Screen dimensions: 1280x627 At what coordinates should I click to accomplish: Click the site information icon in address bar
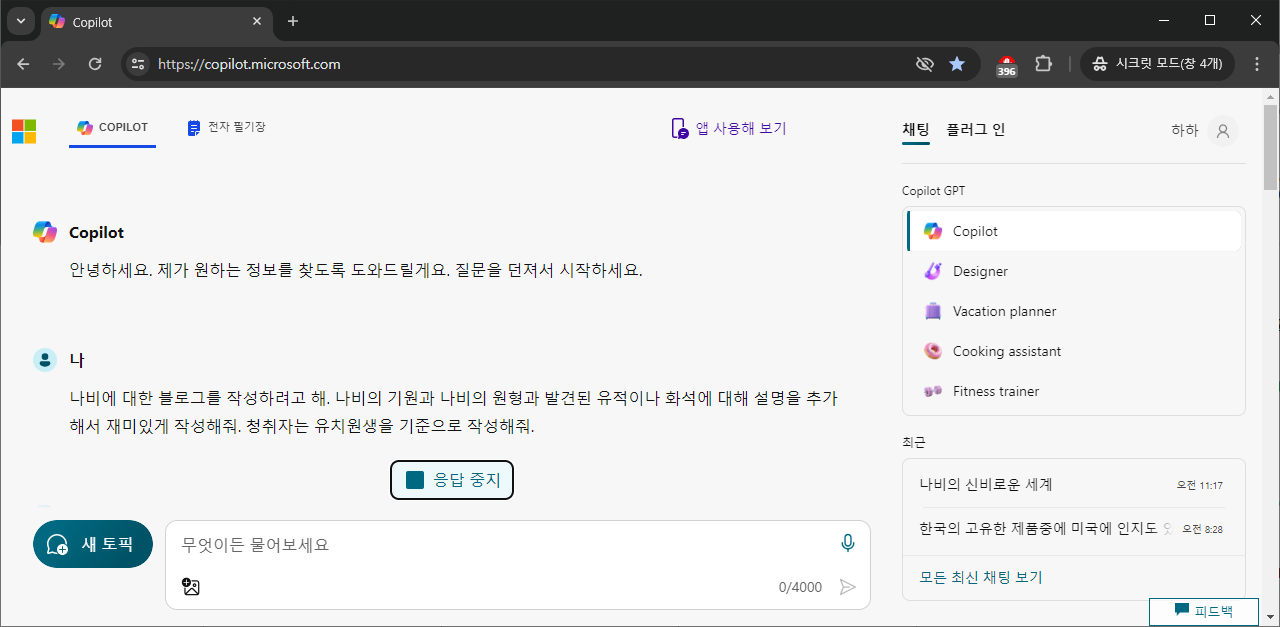coord(138,64)
